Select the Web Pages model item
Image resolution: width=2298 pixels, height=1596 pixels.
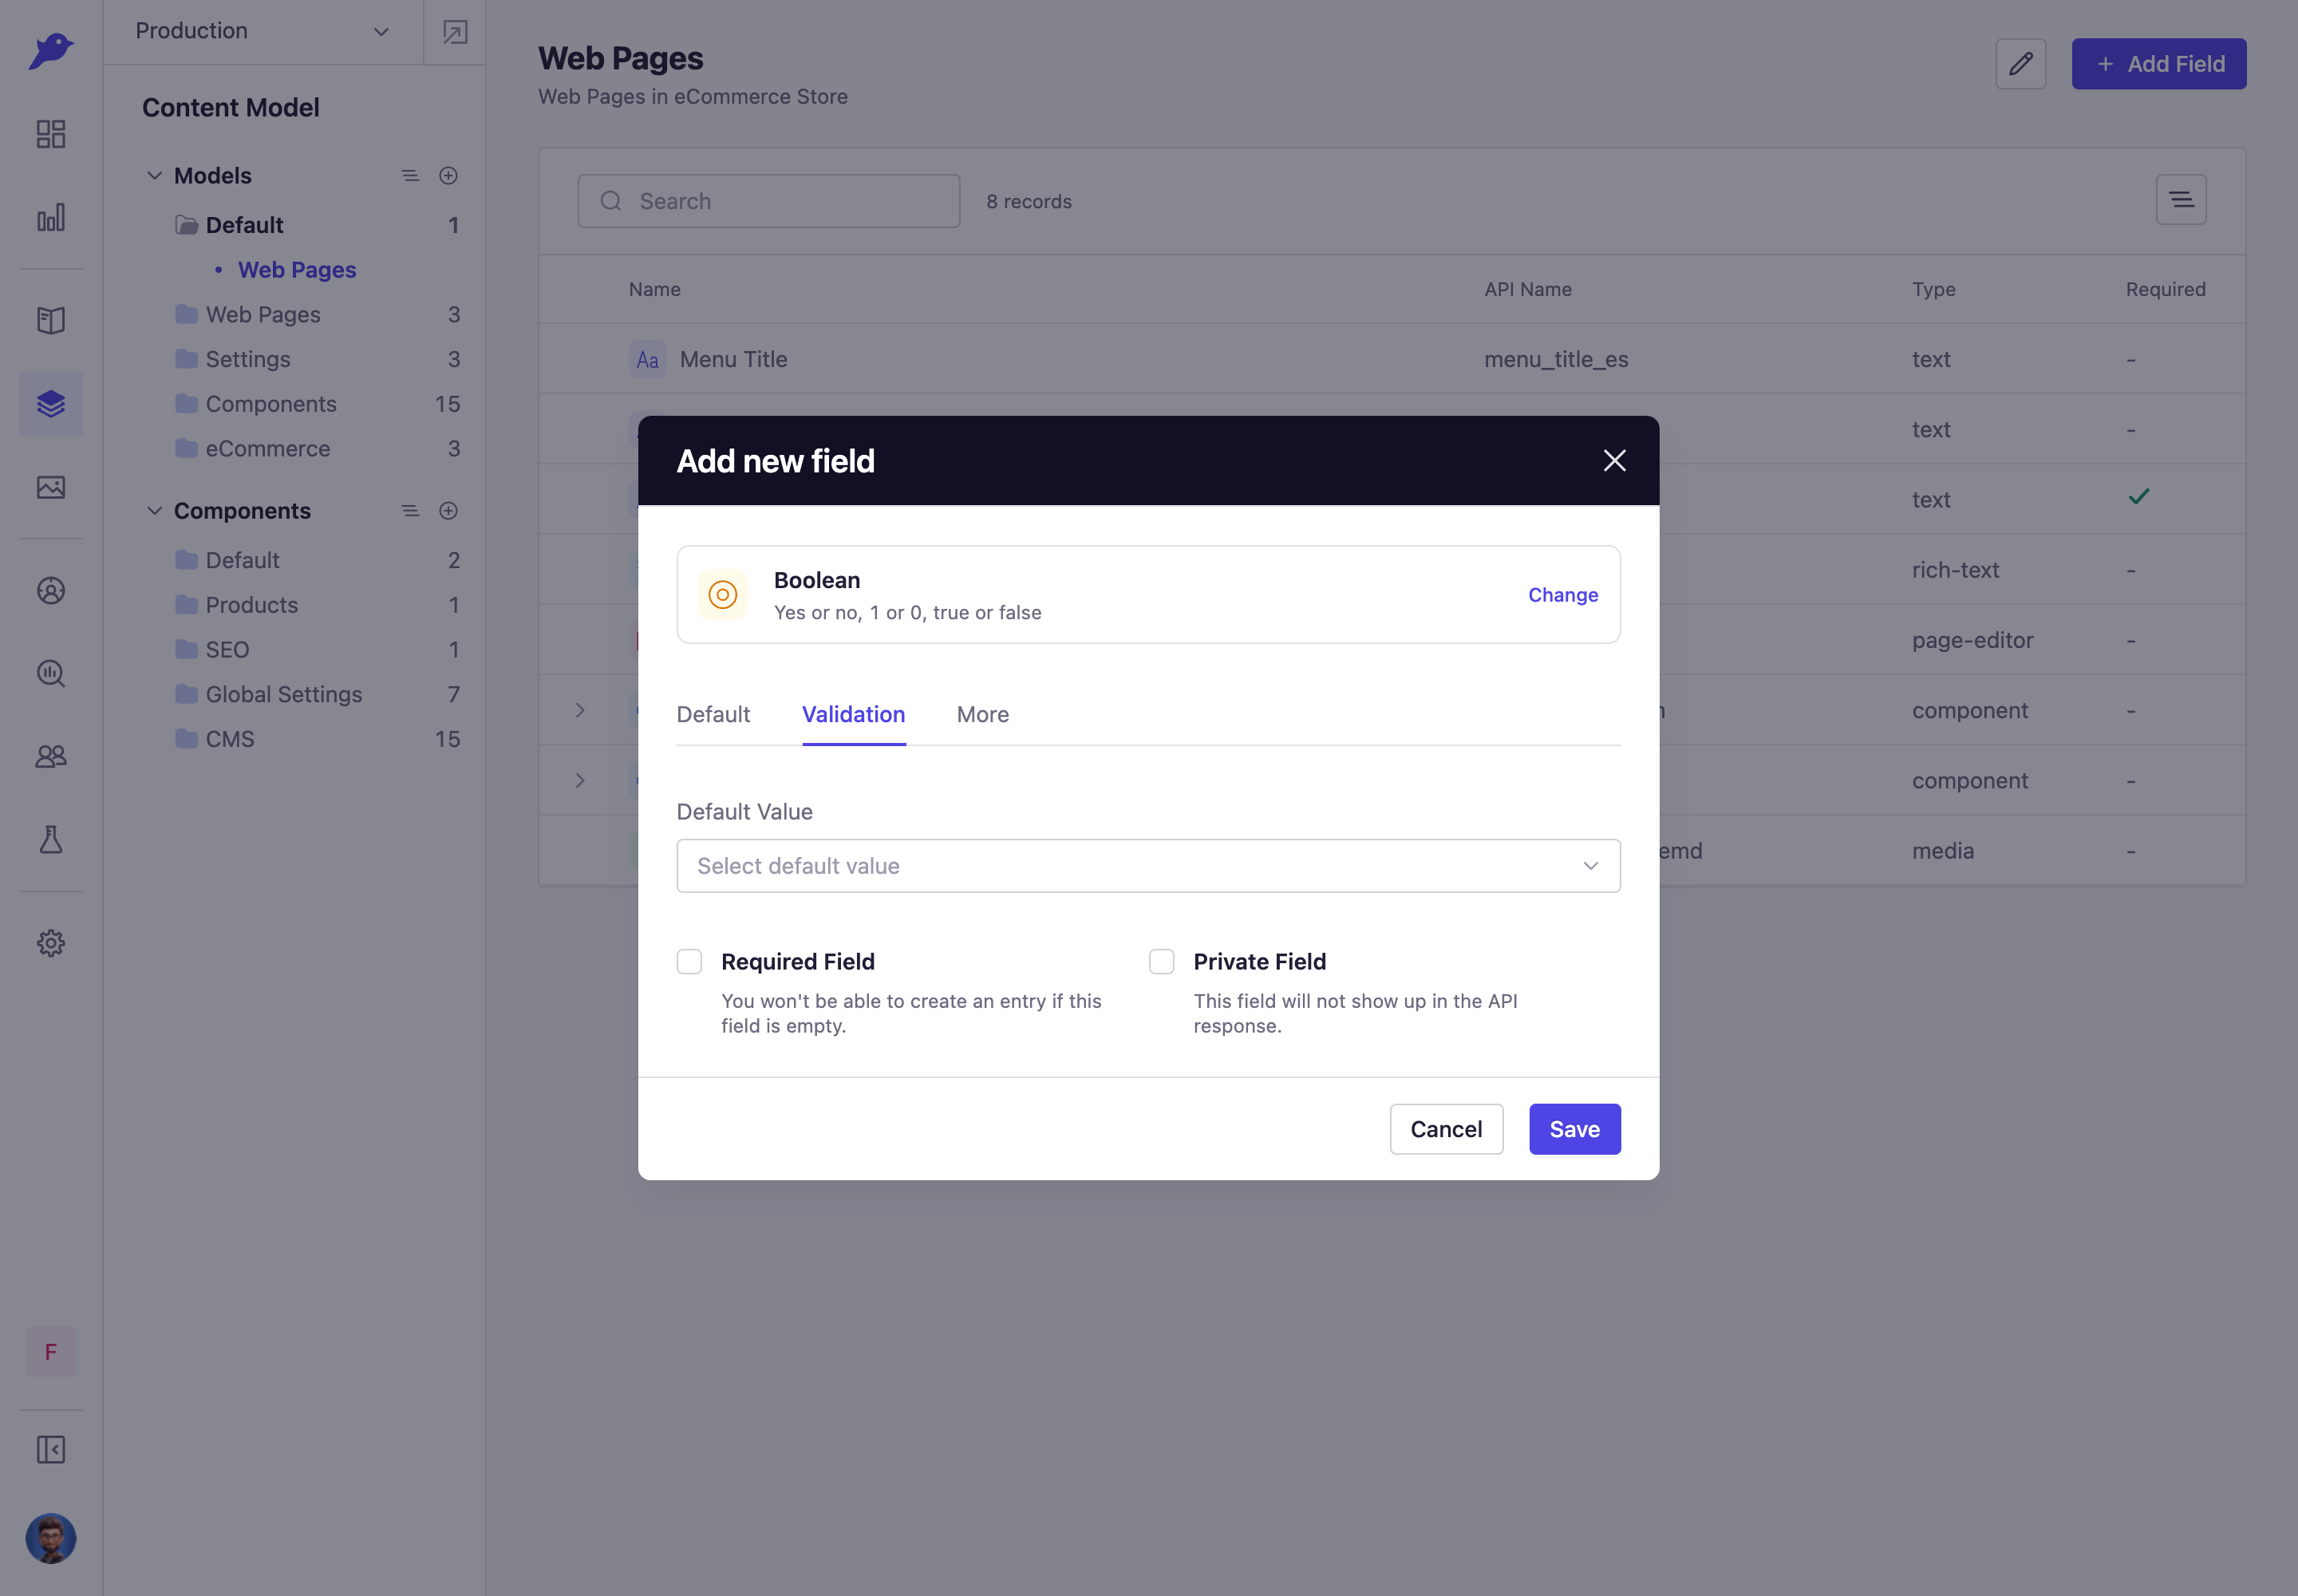coord(296,270)
